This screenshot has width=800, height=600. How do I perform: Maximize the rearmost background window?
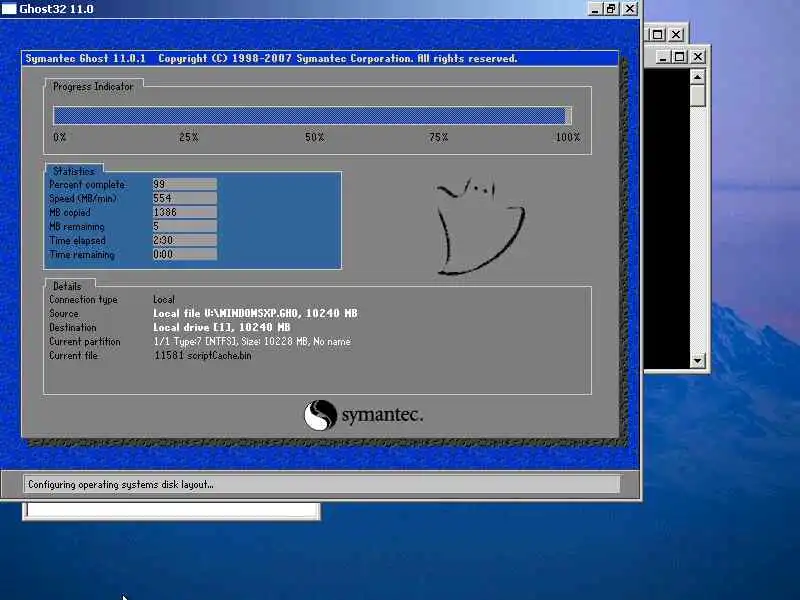pyautogui.click(x=658, y=34)
